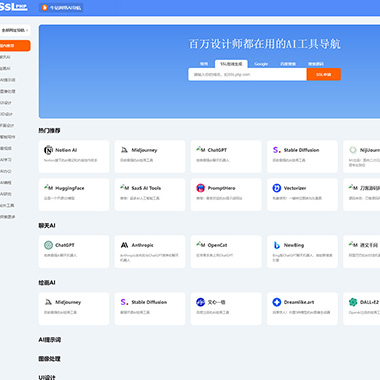Select the orange highlighted sidebar category
Image resolution: width=380 pixels, height=380 pixels.
[15, 46]
